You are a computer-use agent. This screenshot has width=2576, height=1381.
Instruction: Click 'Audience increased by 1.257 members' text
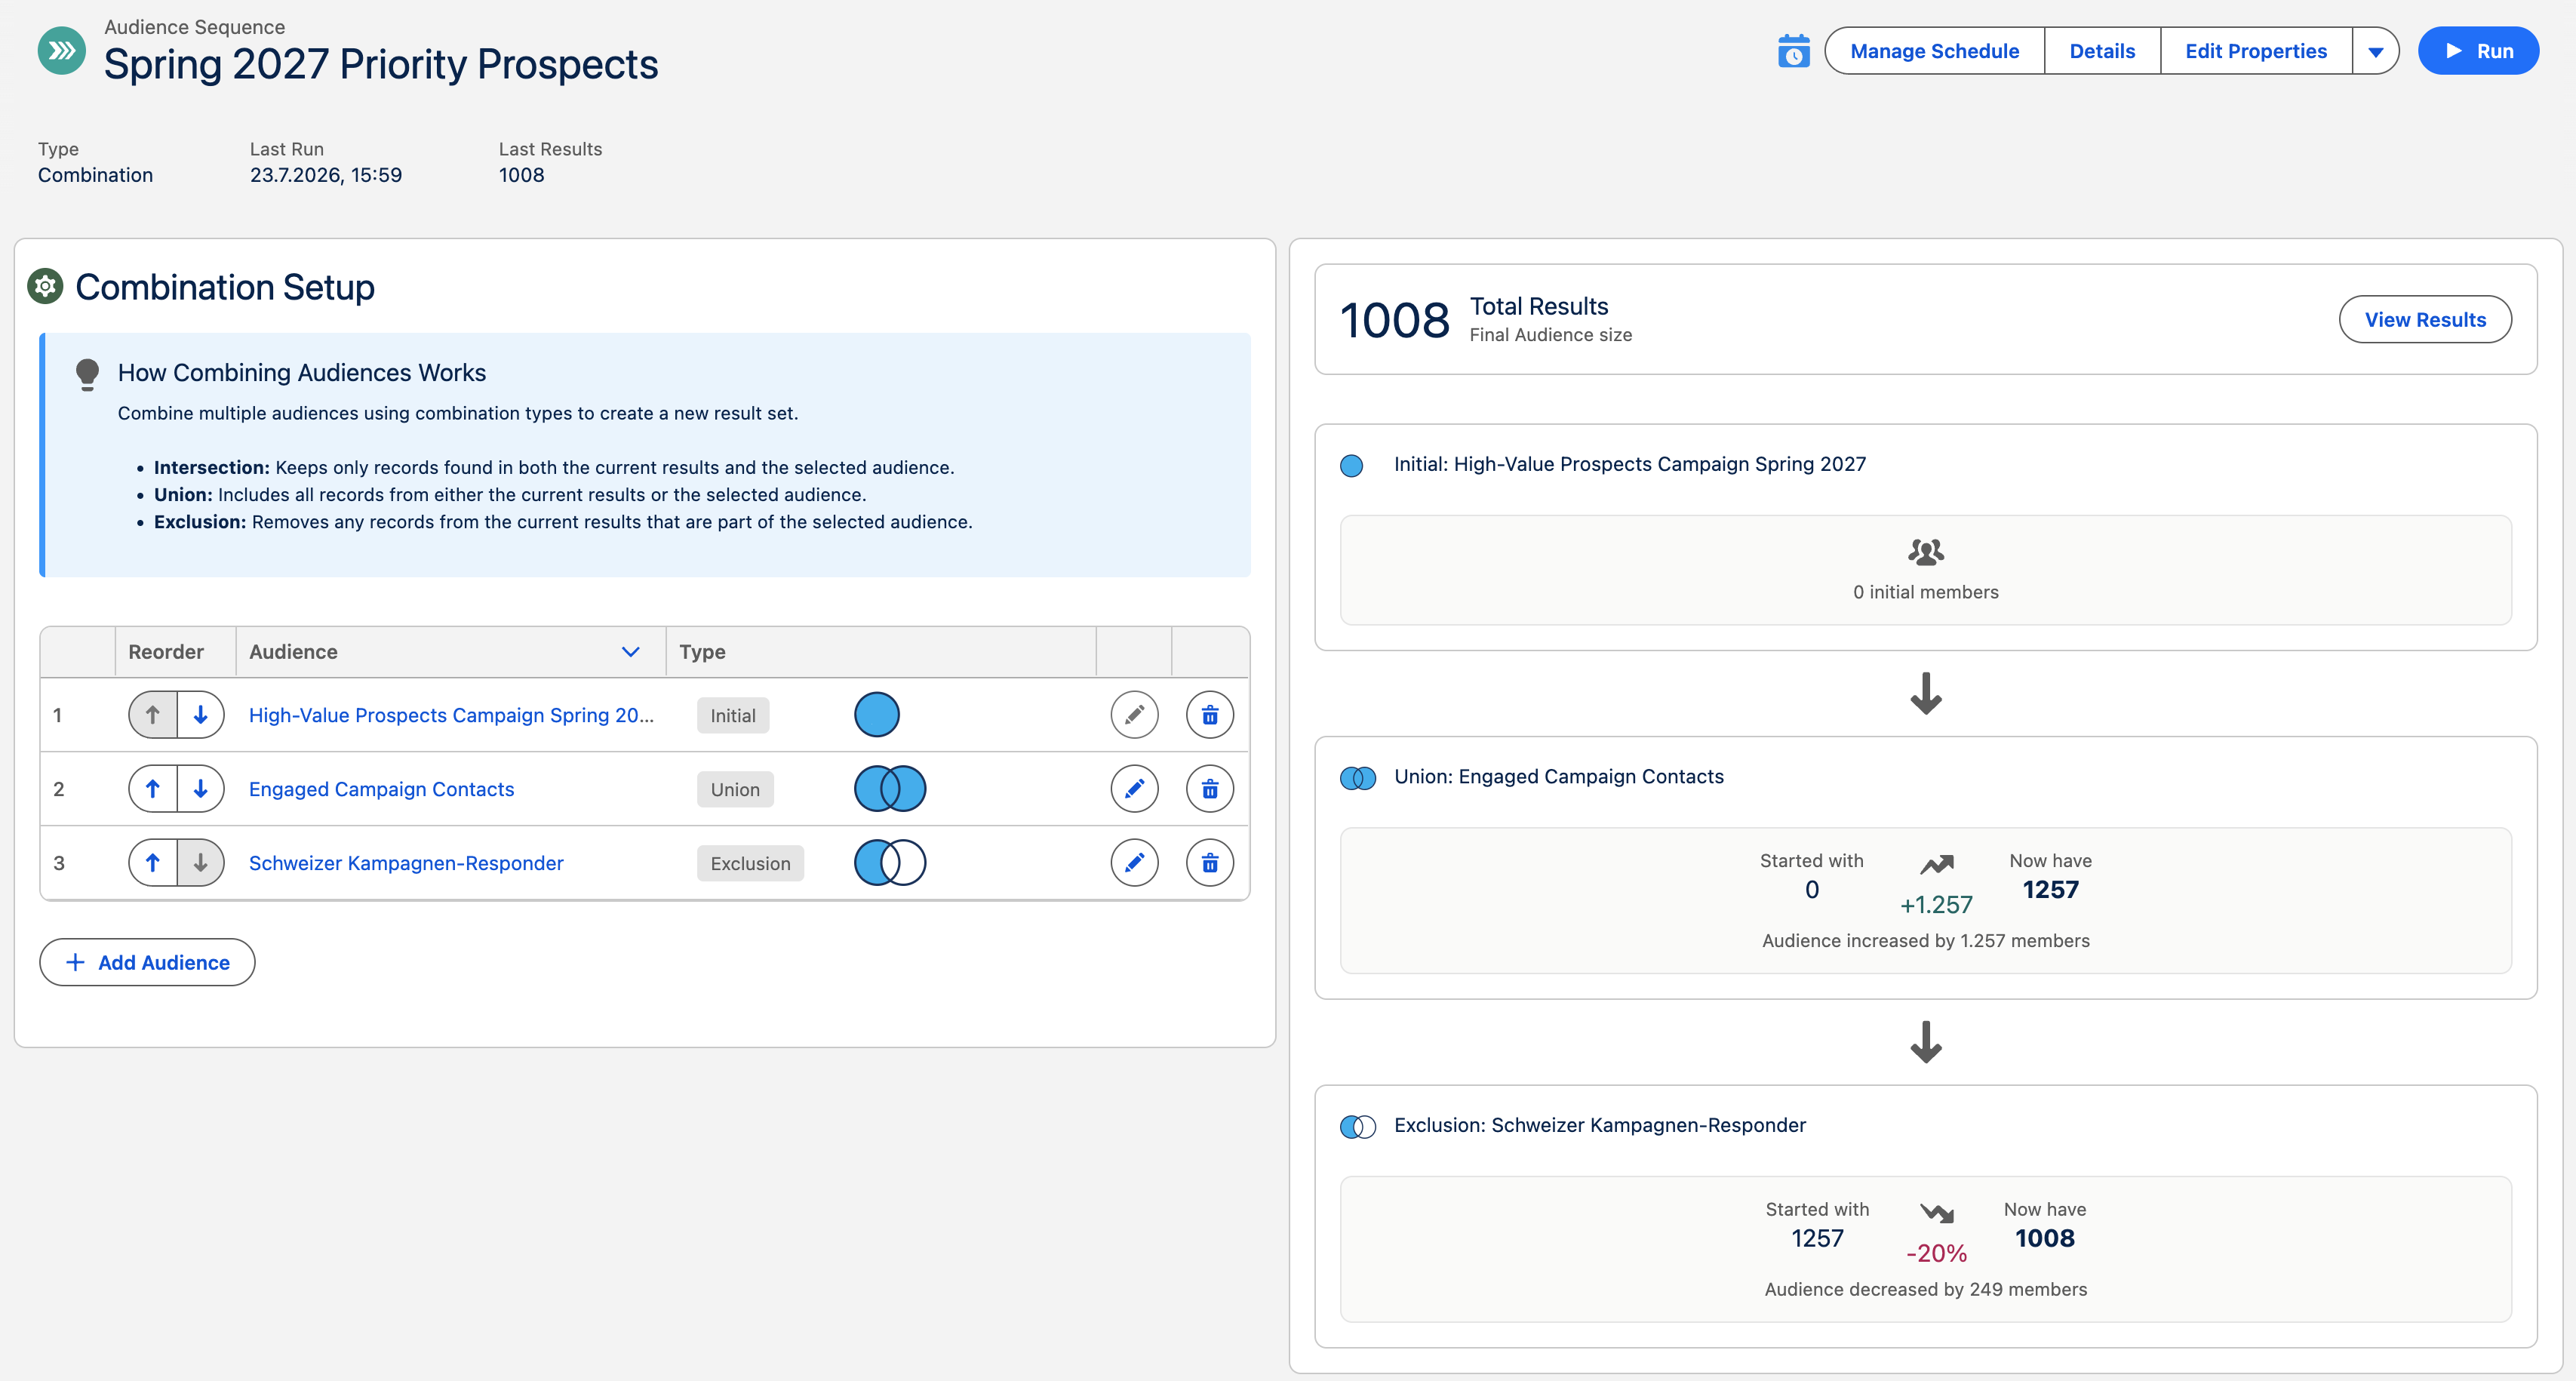click(x=1926, y=941)
